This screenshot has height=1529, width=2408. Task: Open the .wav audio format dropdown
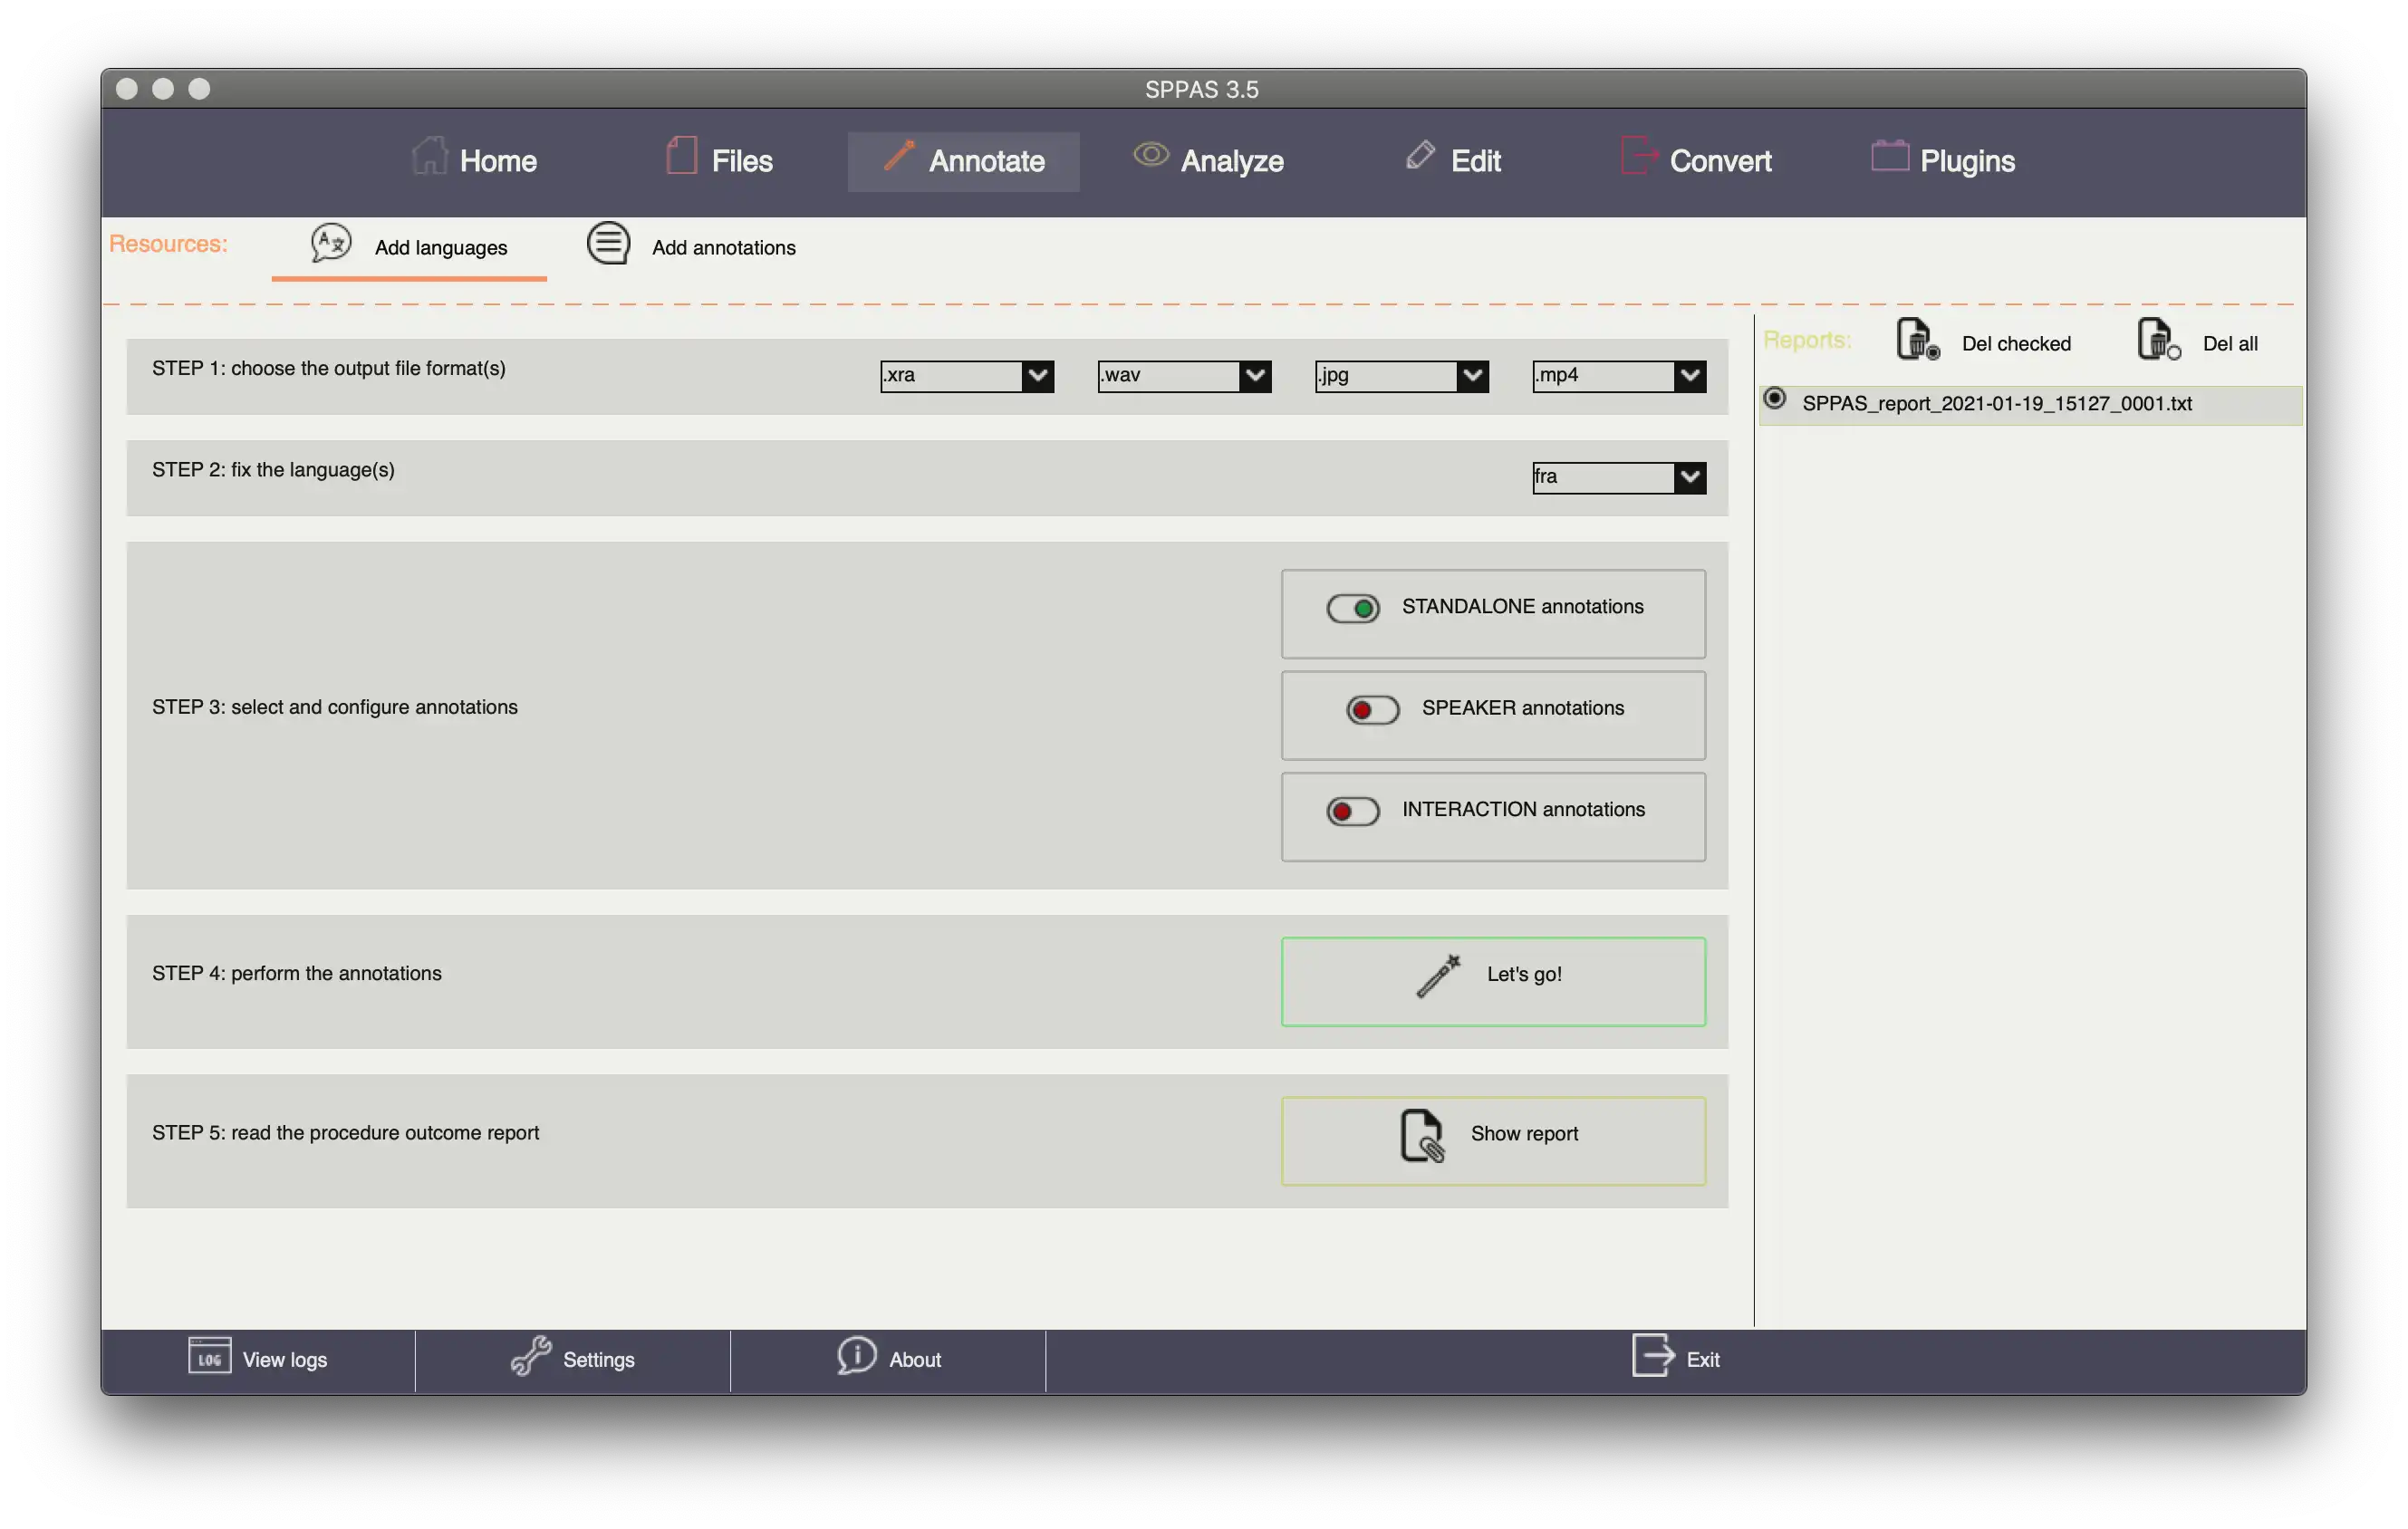1254,376
